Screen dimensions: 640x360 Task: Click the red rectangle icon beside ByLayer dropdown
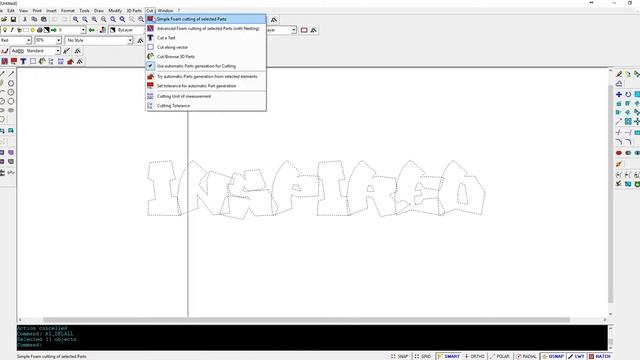304,30
